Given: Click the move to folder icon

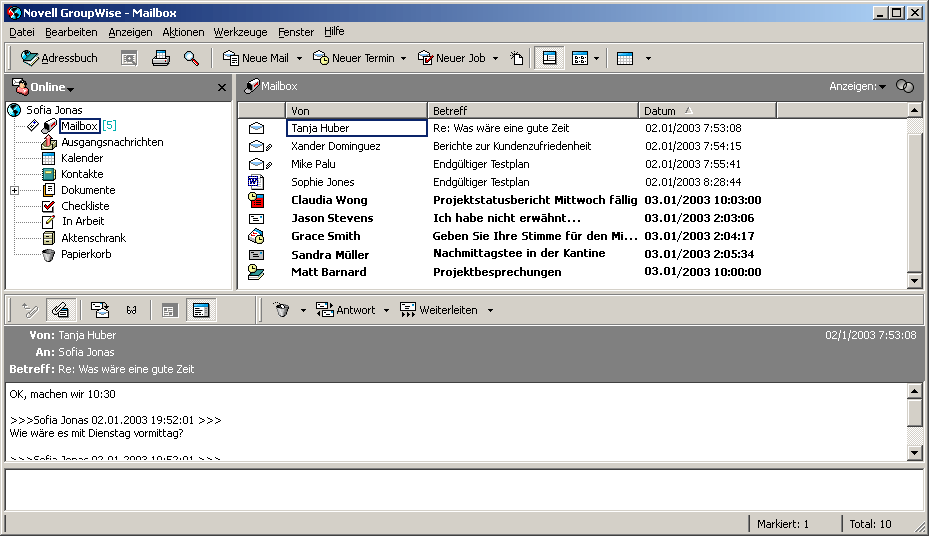Looking at the screenshot, I should coord(100,310).
